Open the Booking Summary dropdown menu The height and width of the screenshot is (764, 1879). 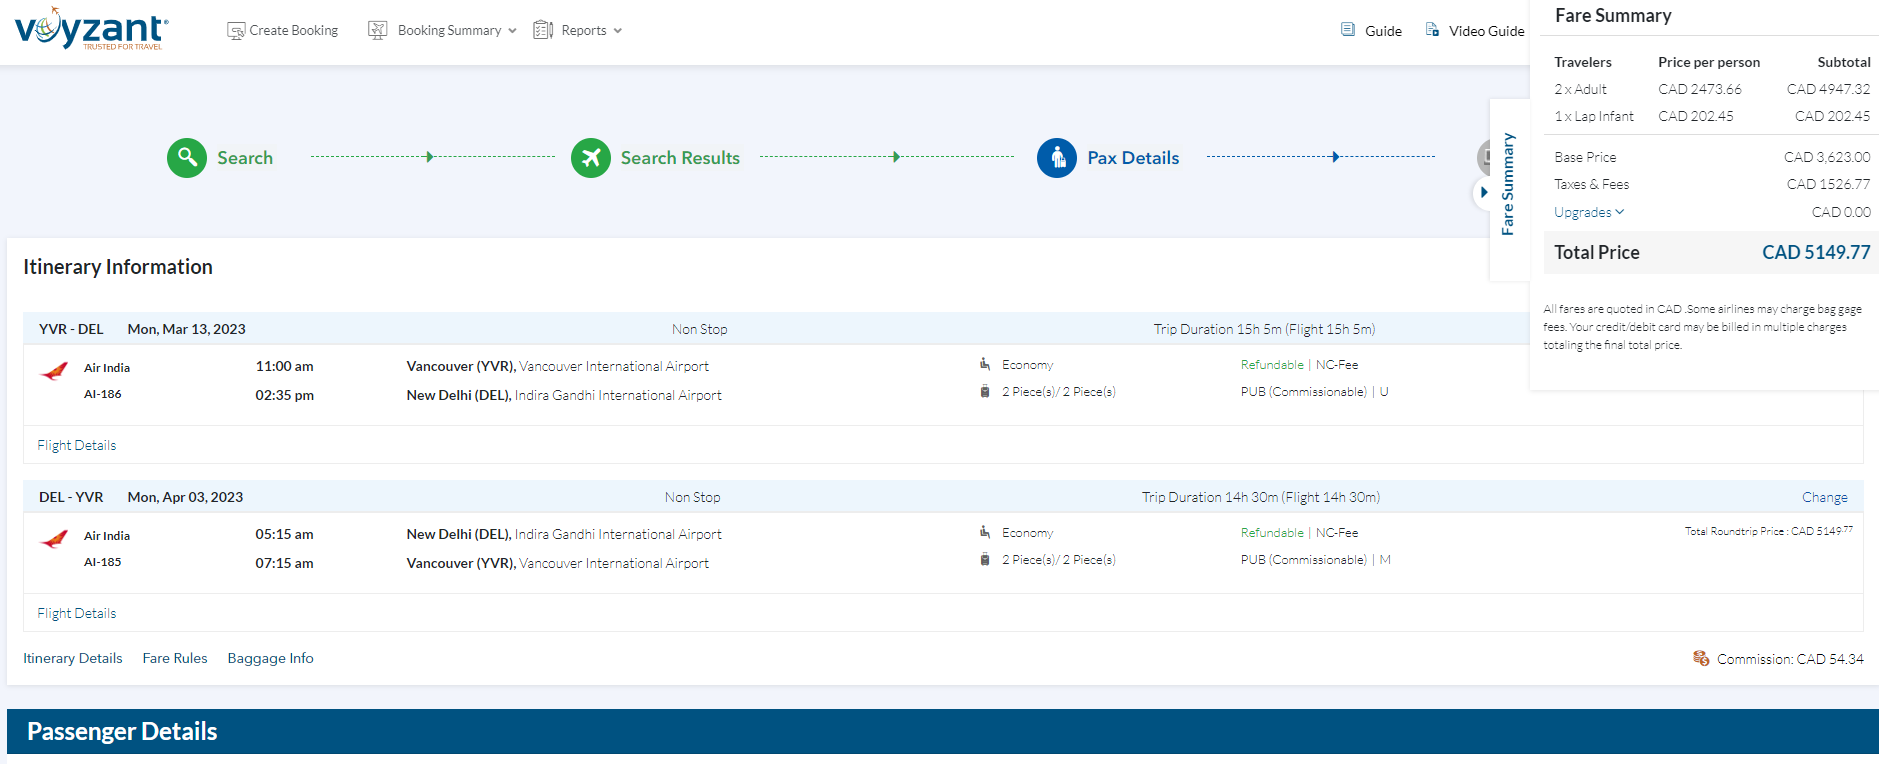(x=449, y=31)
